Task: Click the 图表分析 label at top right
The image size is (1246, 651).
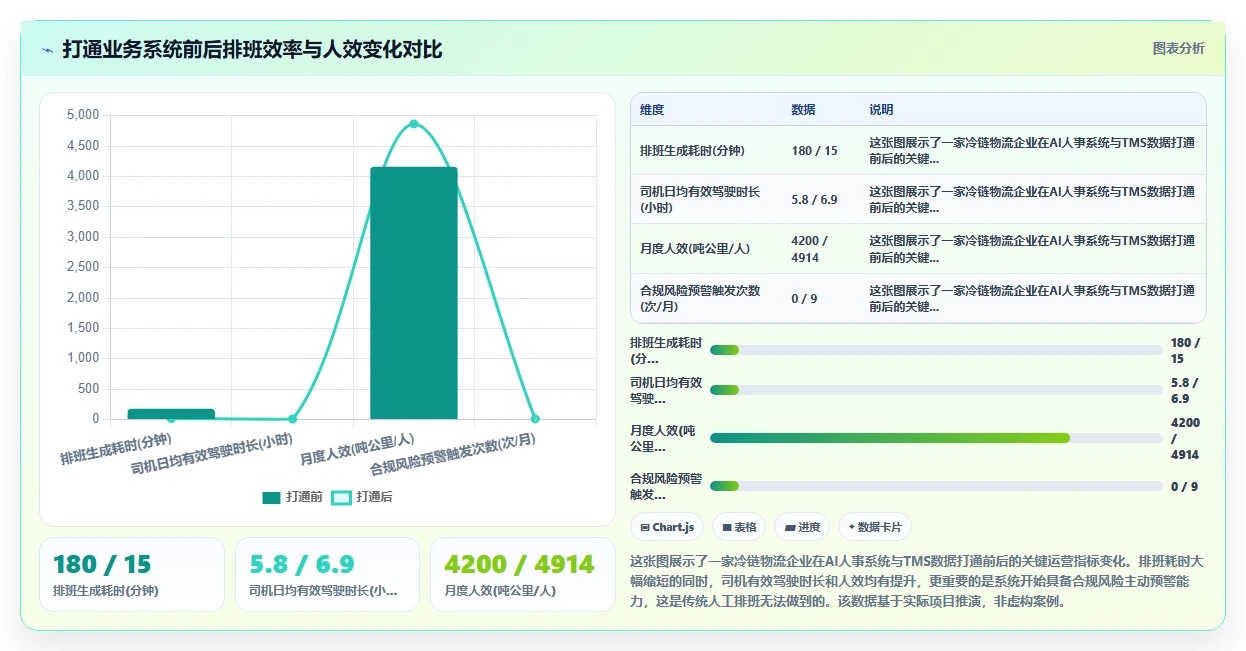Action: 1179,48
